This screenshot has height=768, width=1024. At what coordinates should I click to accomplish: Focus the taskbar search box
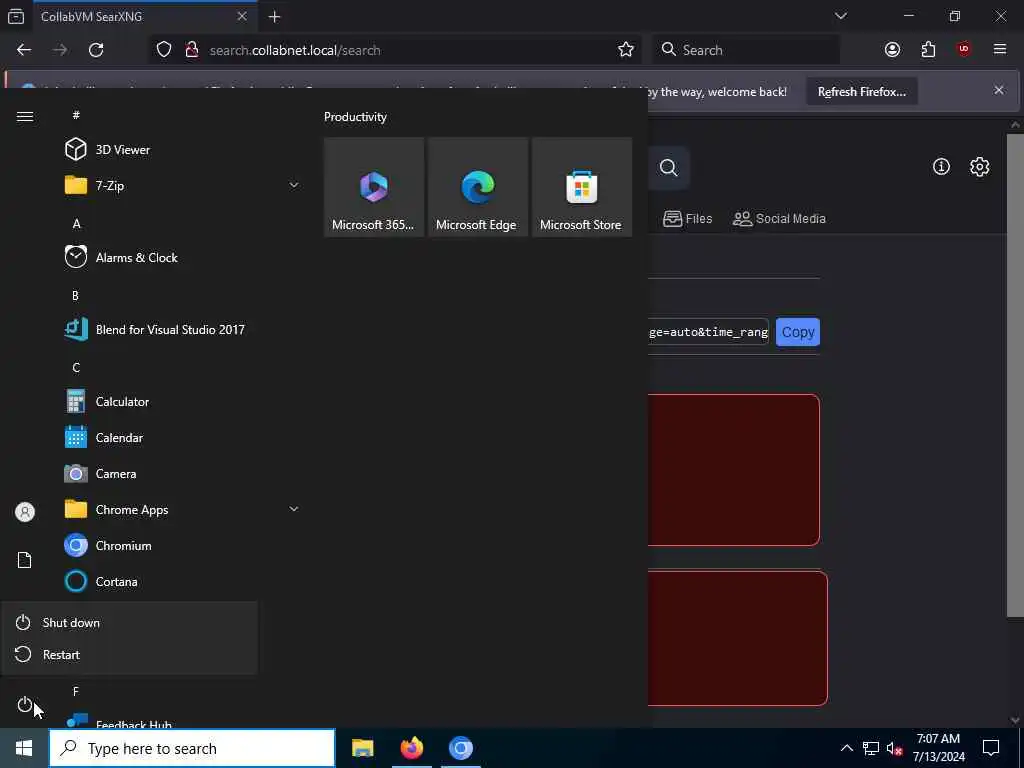coord(192,748)
